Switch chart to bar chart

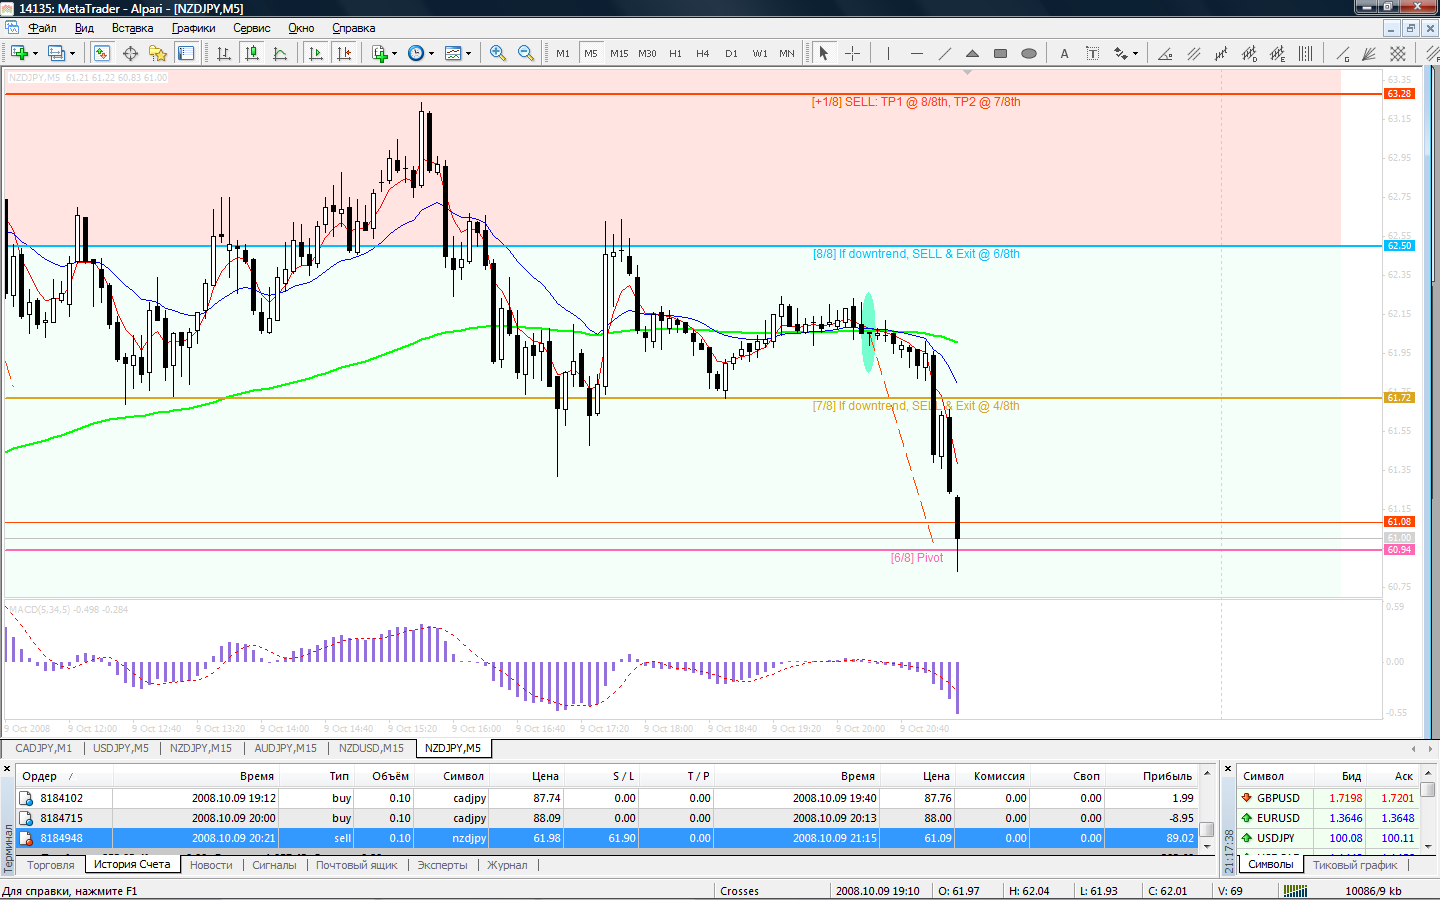[x=224, y=53]
